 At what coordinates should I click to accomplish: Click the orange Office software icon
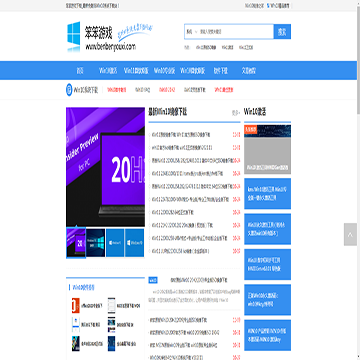76,305
